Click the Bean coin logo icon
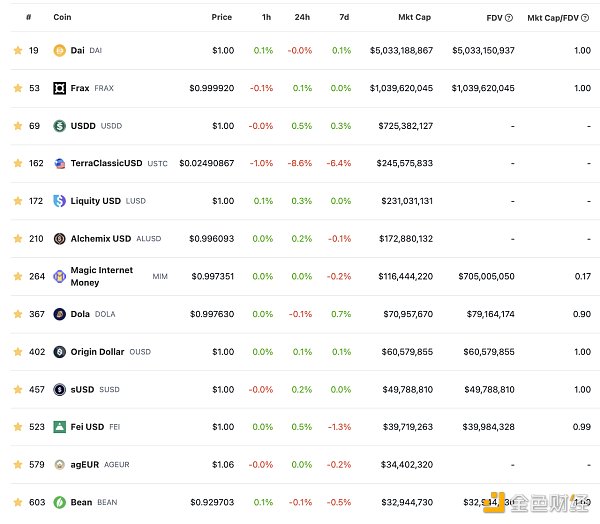Image resolution: width=600 pixels, height=524 pixels. (60, 502)
